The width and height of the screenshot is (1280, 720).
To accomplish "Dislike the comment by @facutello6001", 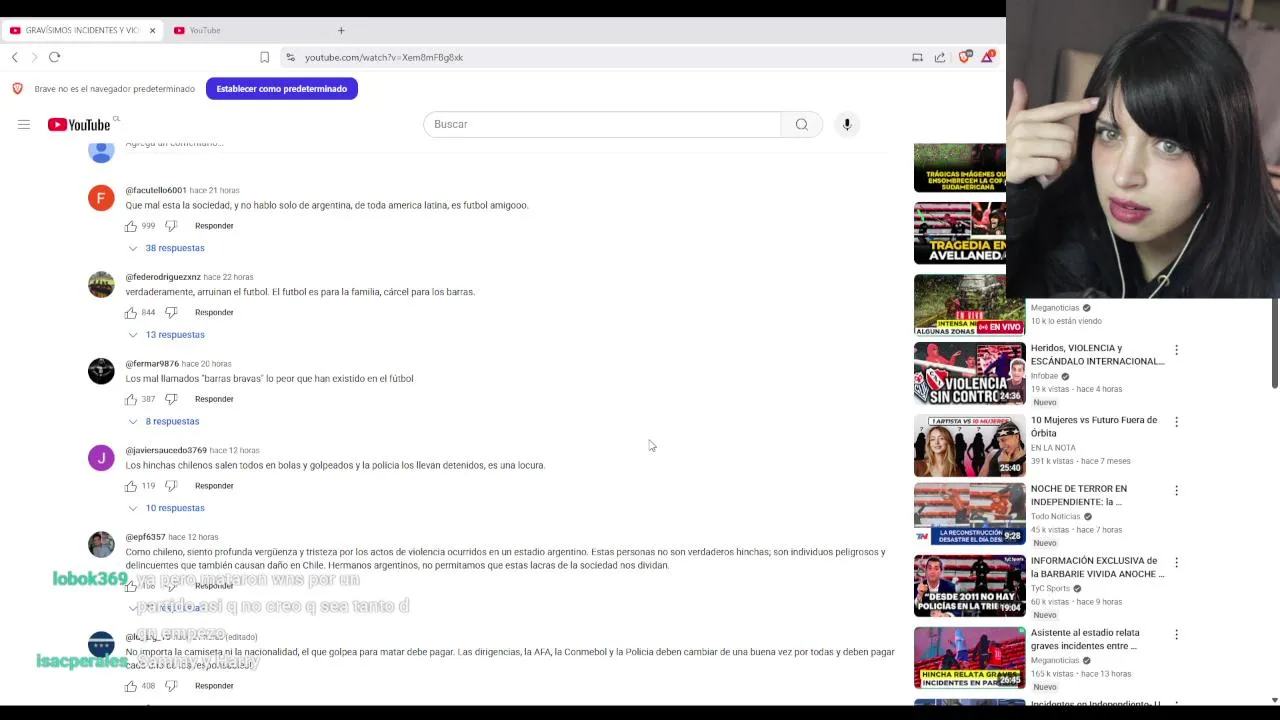I will pos(171,226).
